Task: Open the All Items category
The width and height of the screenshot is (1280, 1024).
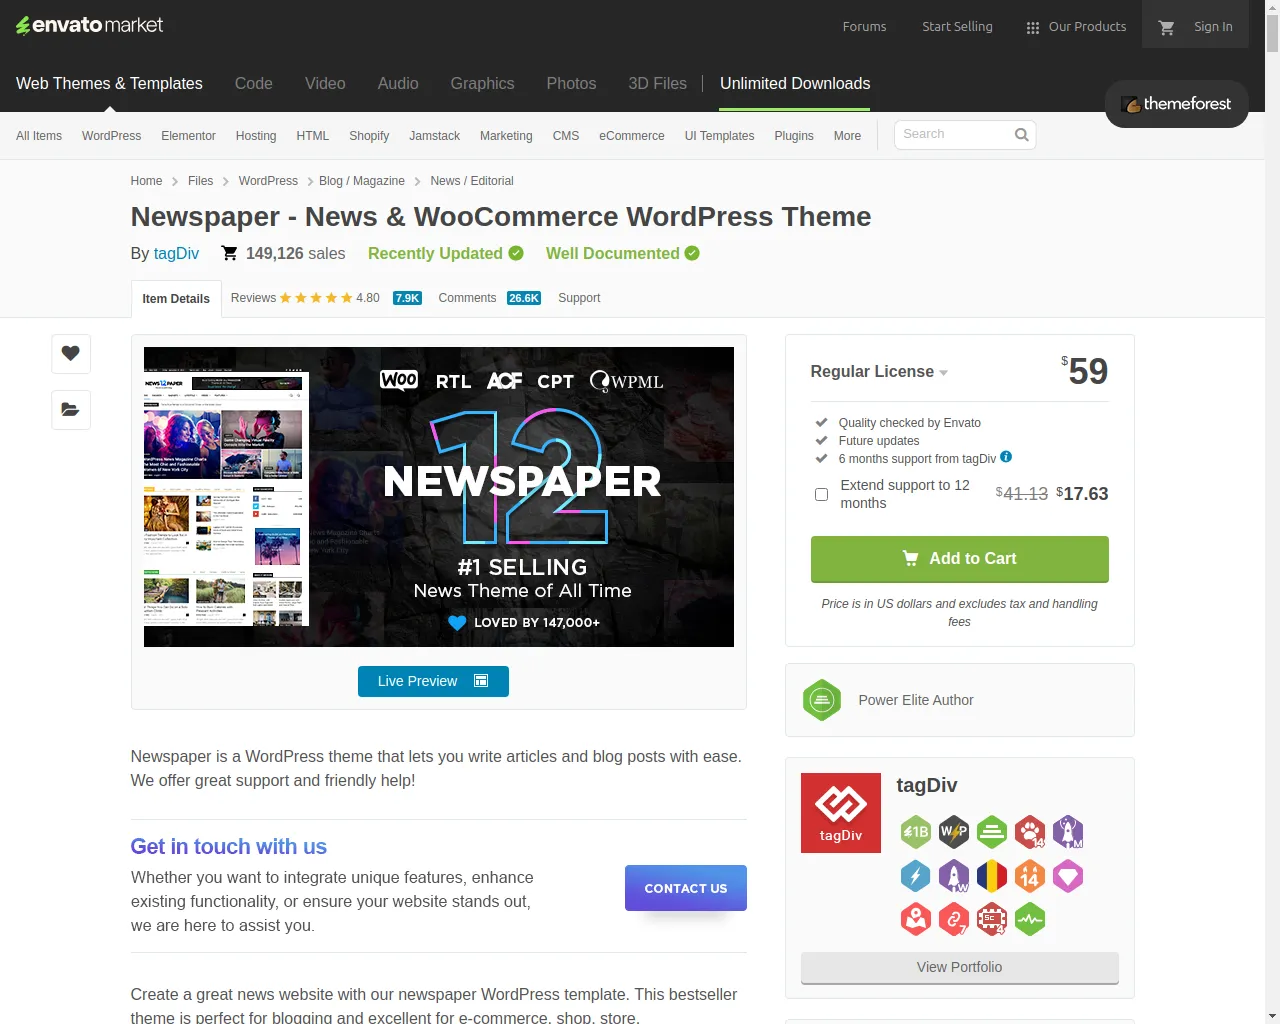Action: tap(39, 136)
